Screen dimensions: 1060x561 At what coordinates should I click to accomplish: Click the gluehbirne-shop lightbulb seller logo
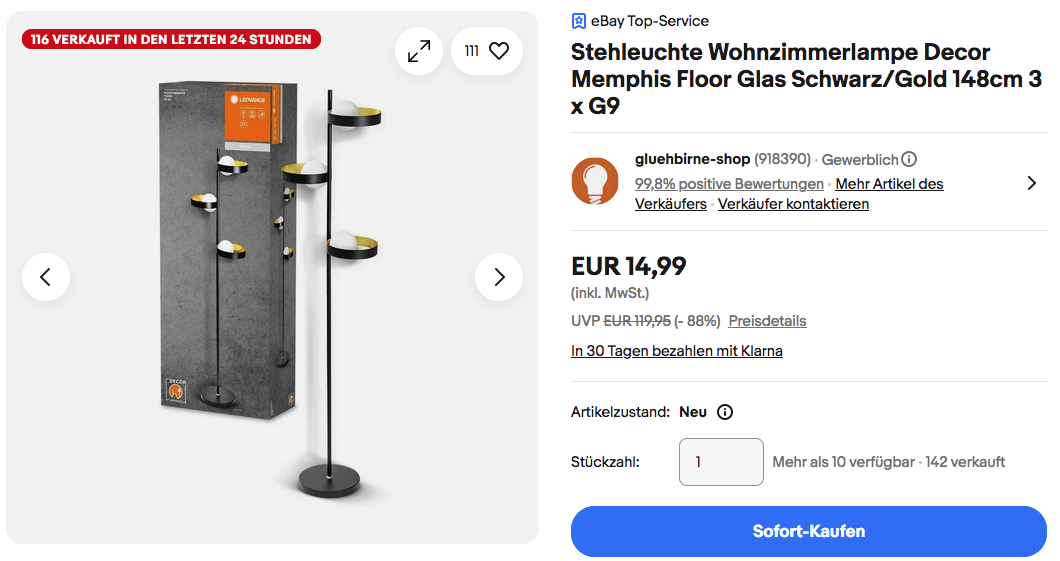[x=595, y=181]
